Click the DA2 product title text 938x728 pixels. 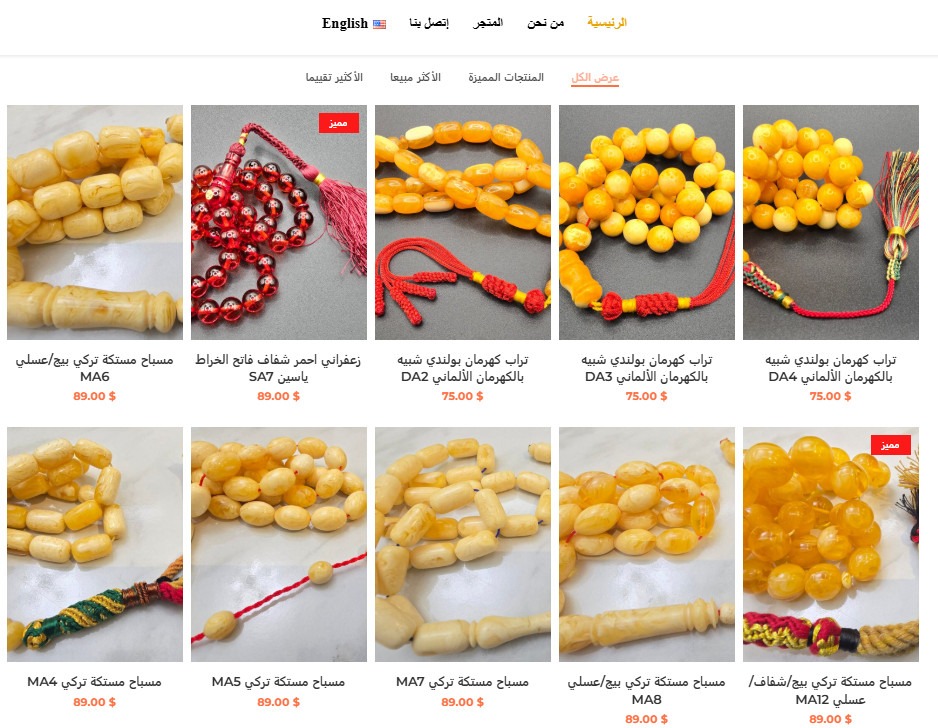(x=462, y=368)
